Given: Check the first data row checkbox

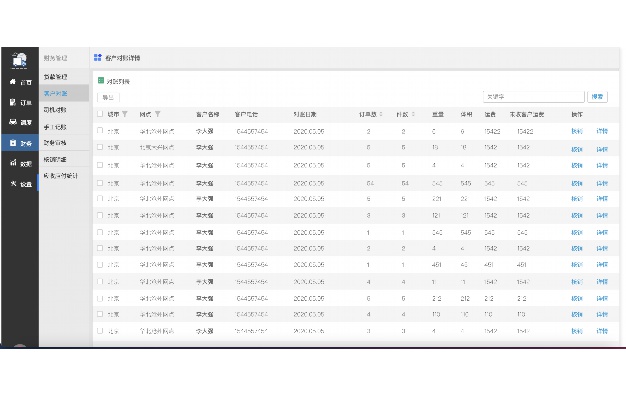Looking at the screenshot, I should click(100, 131).
